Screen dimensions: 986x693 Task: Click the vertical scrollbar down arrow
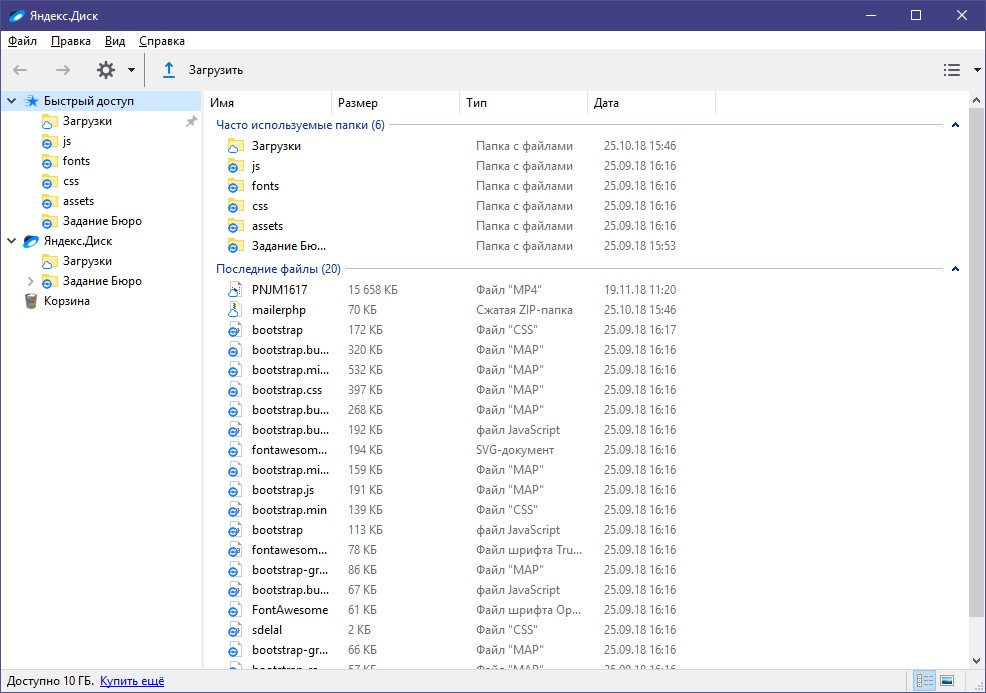point(977,660)
